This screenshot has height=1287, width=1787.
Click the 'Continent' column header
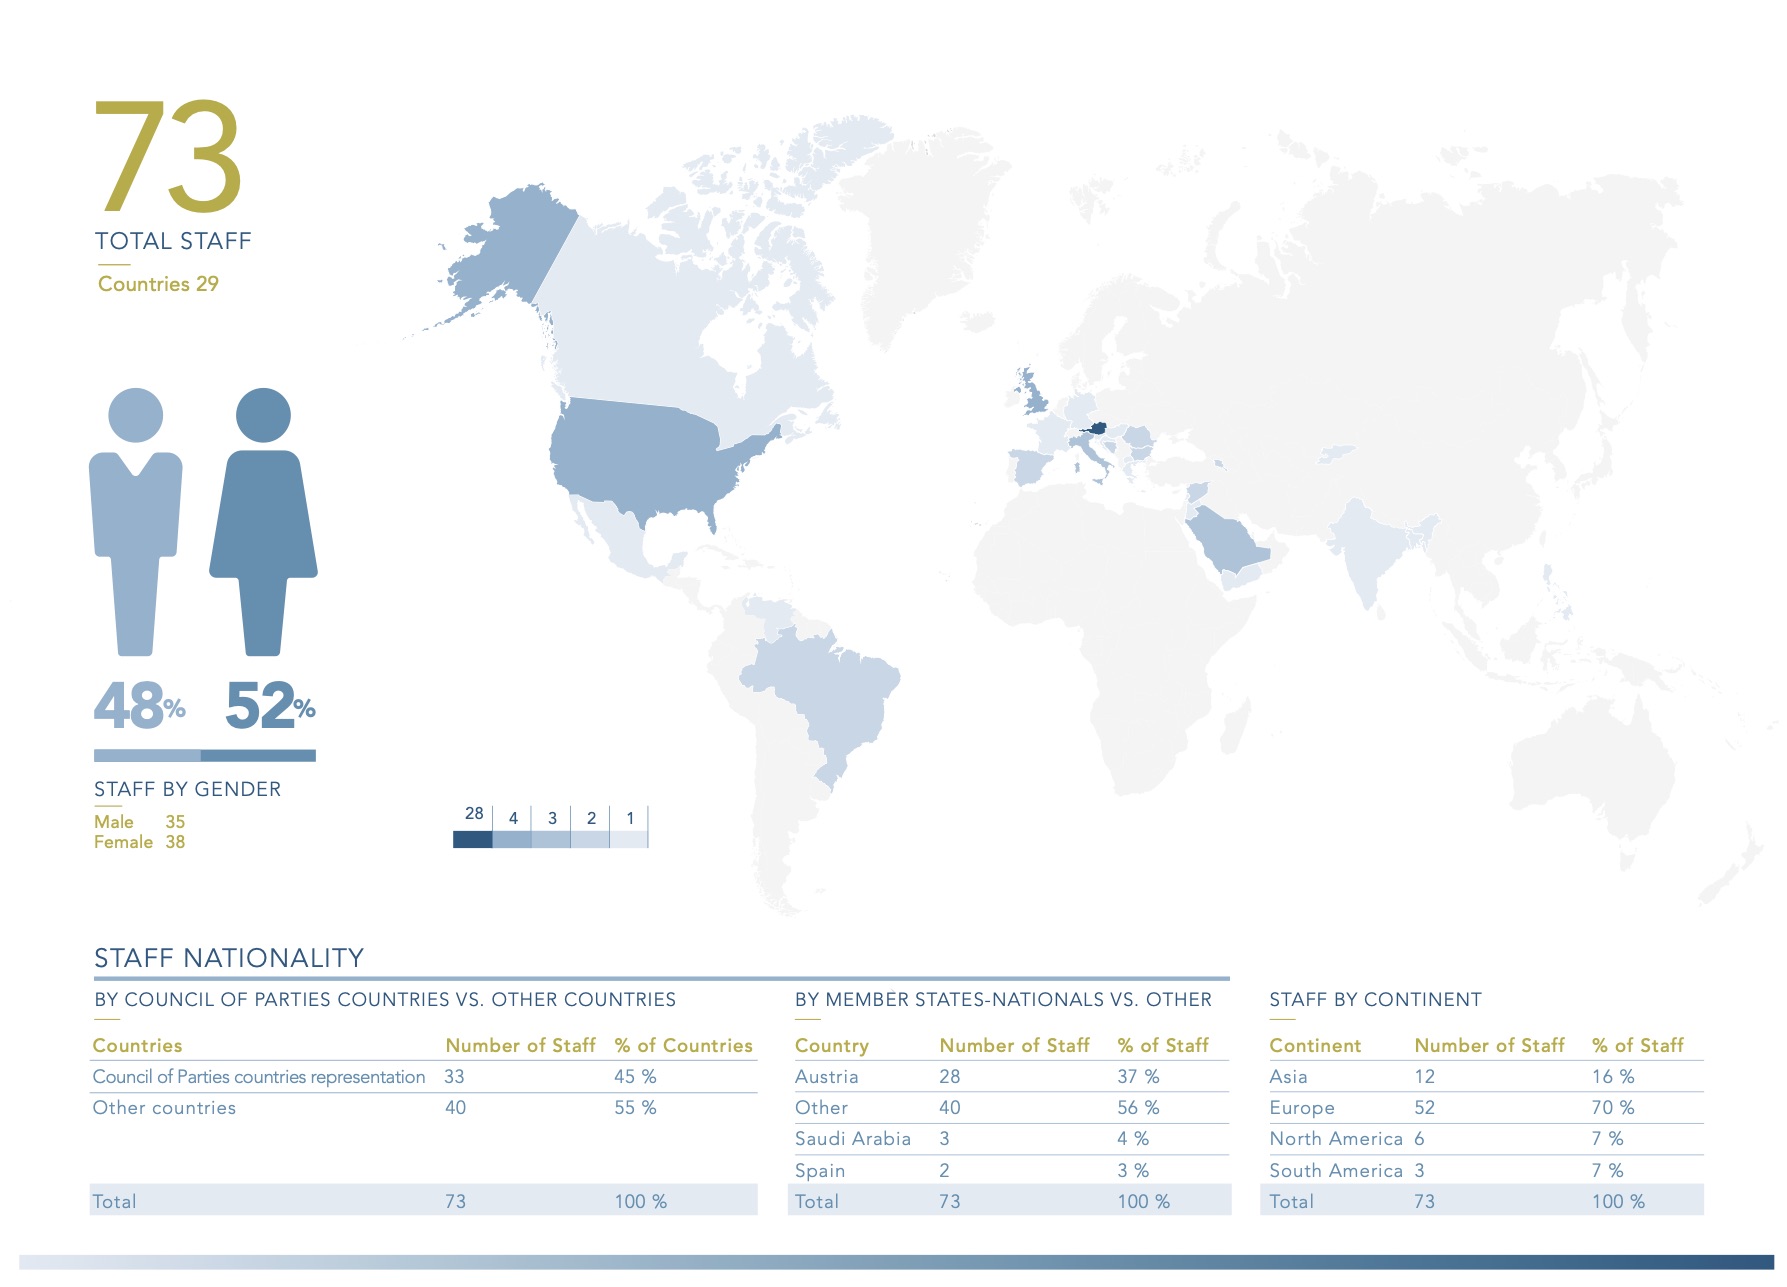pyautogui.click(x=1315, y=1045)
